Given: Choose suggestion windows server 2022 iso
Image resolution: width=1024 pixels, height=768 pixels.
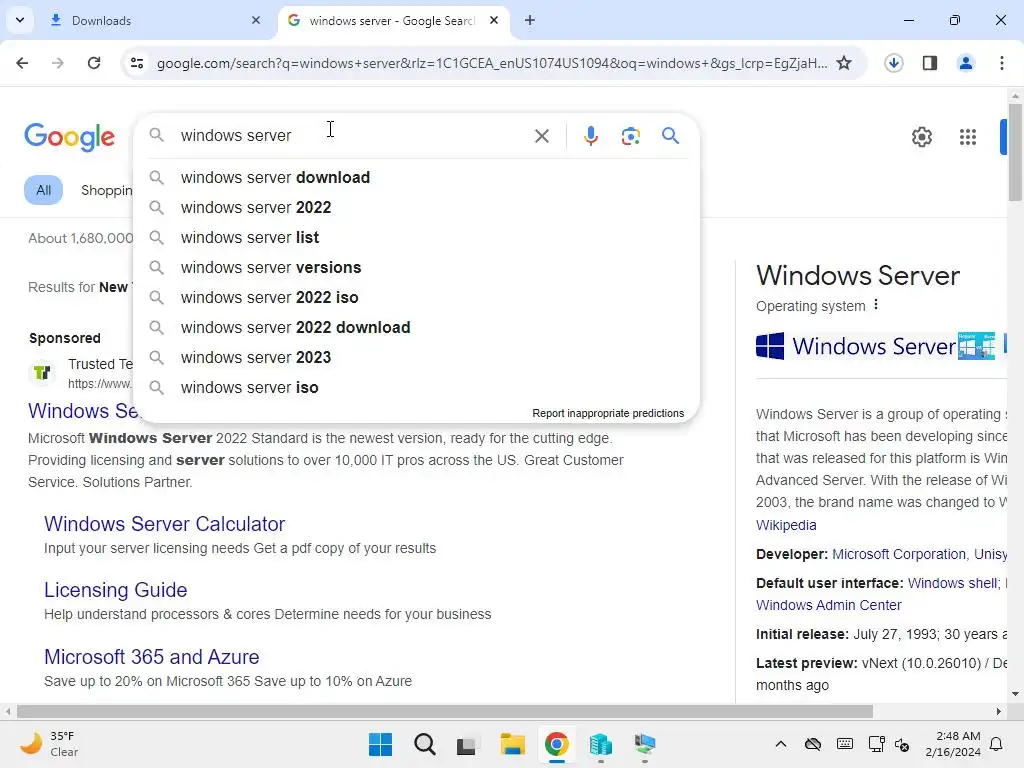Looking at the screenshot, I should pyautogui.click(x=417, y=298).
